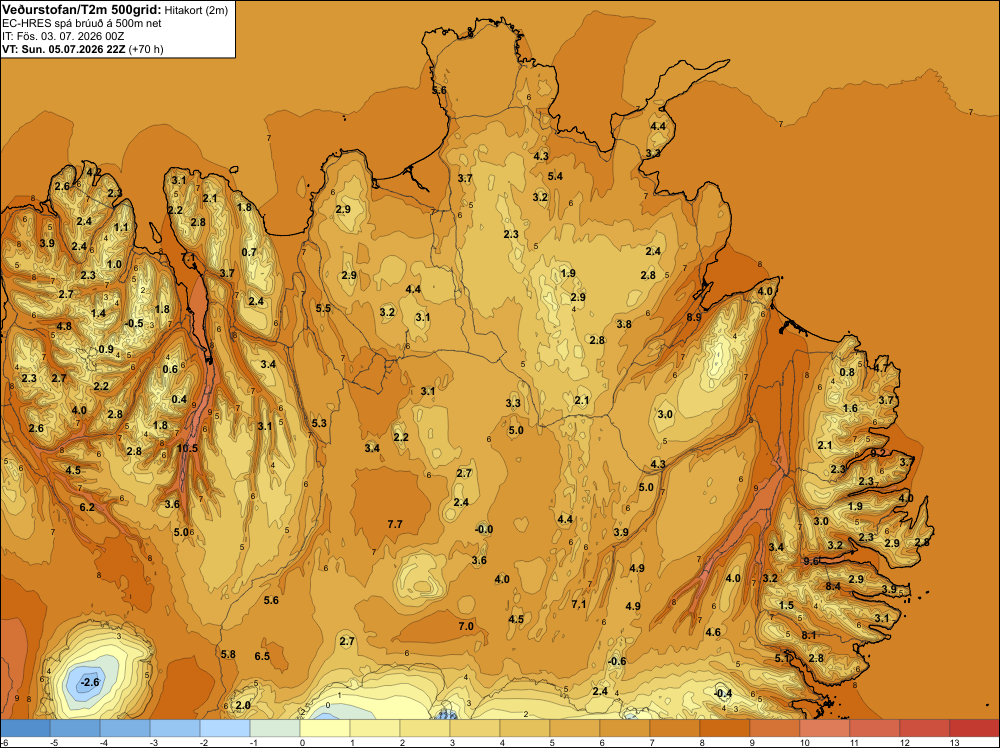Click the 4.7 temperature value

click(x=881, y=368)
